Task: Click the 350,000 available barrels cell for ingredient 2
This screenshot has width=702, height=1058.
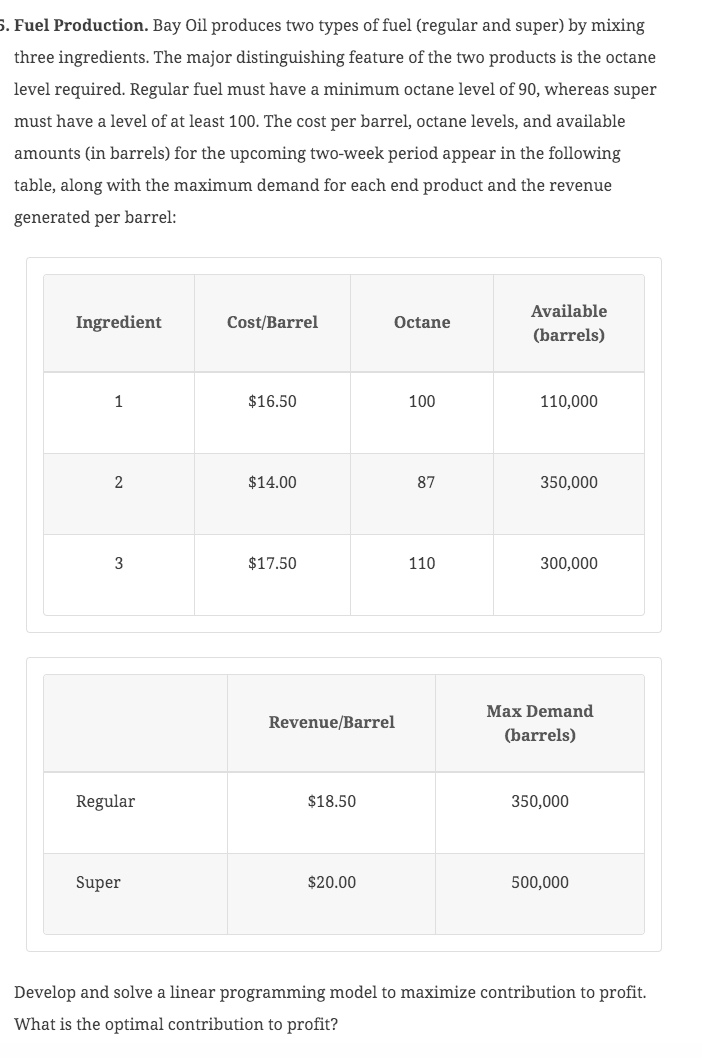Action: pos(568,482)
